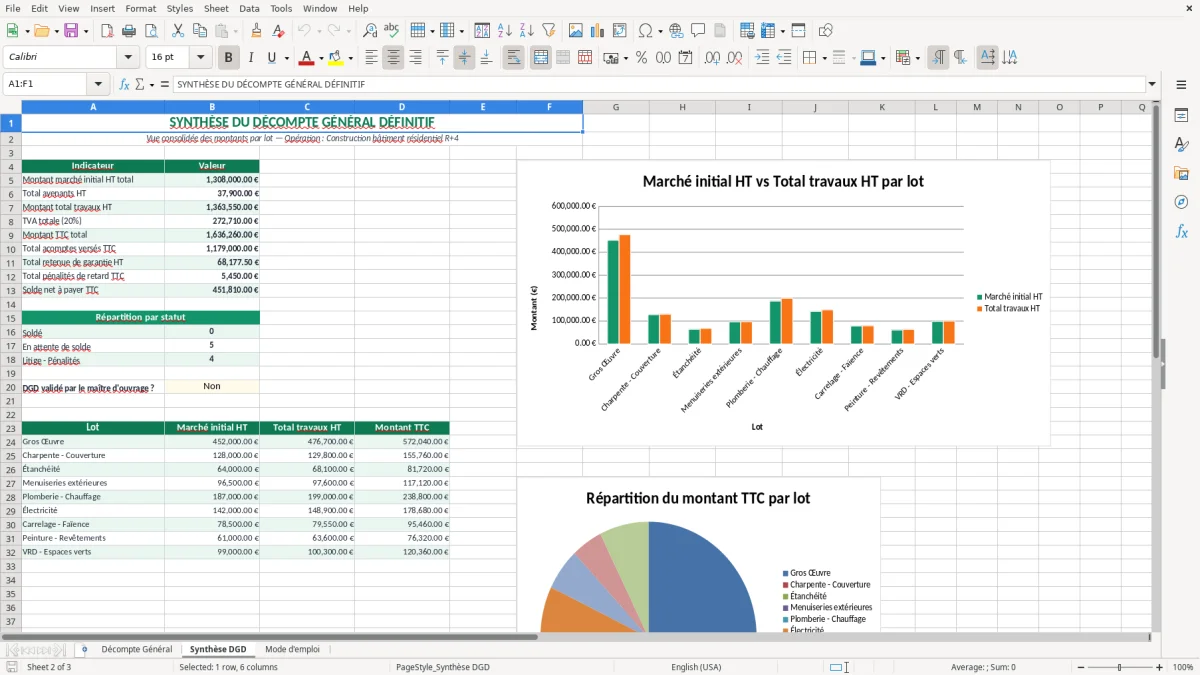Expand the Name Box dropdown

(98, 84)
